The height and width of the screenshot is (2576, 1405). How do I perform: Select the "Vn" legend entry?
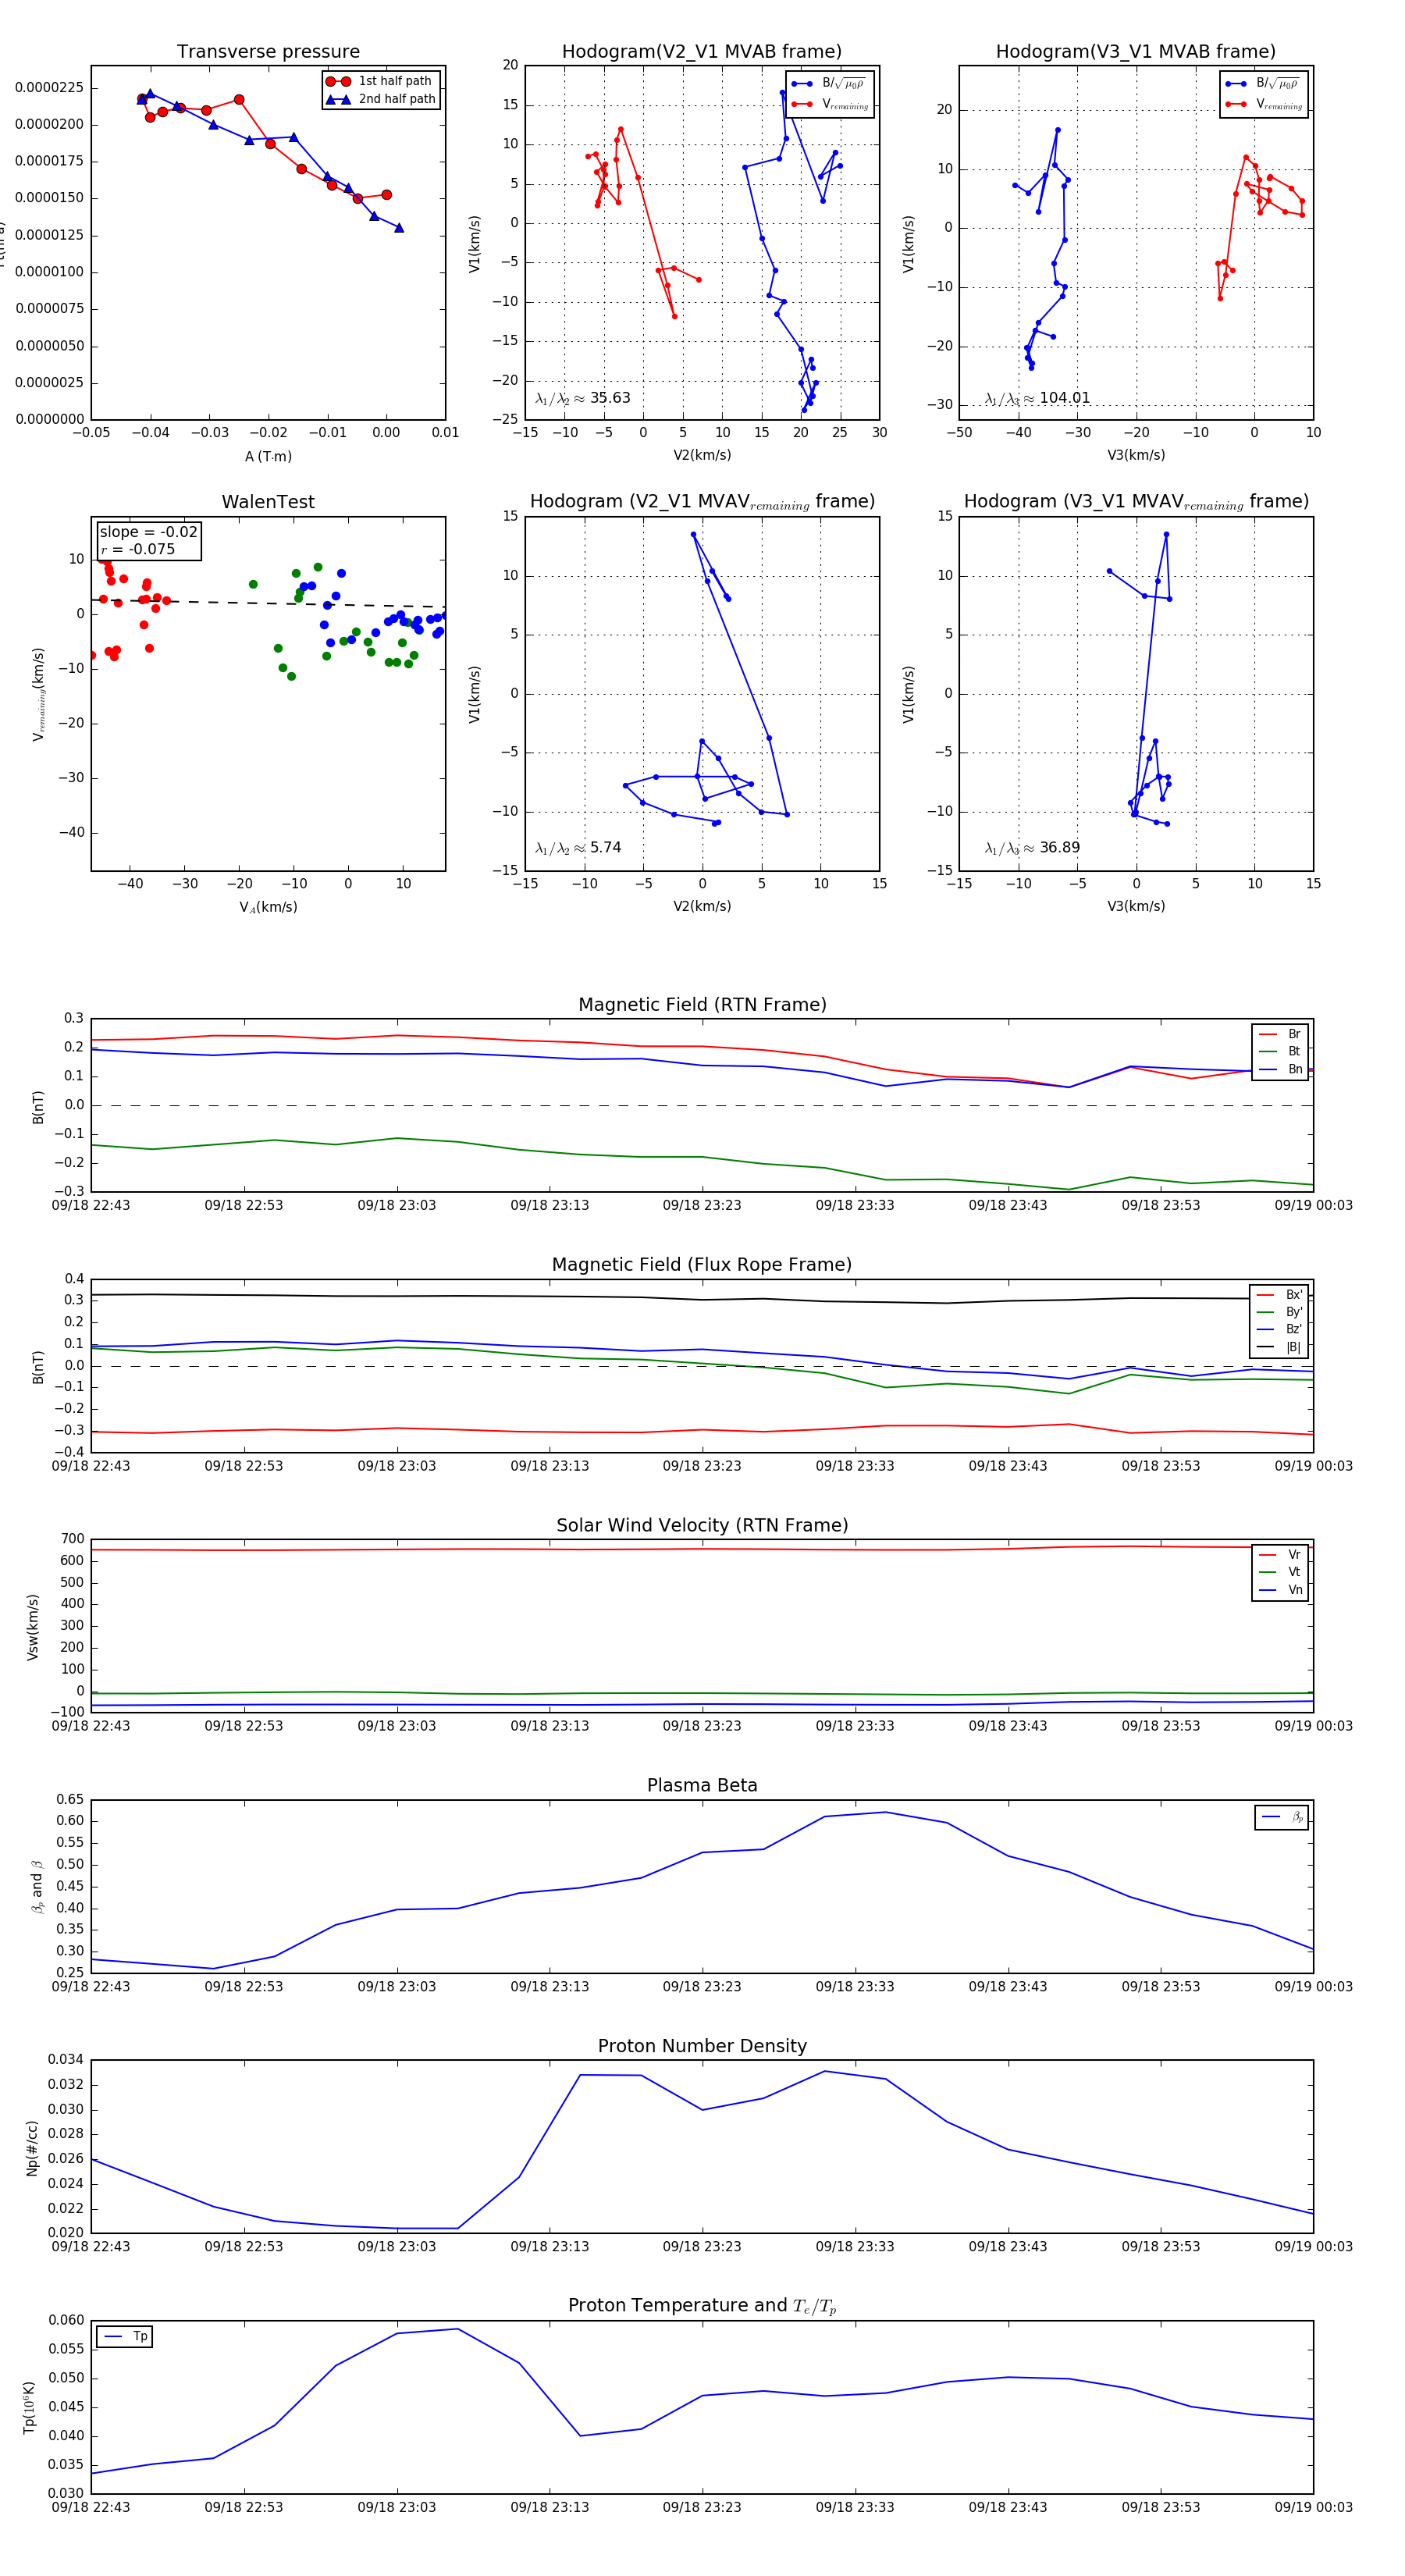click(1280, 1590)
